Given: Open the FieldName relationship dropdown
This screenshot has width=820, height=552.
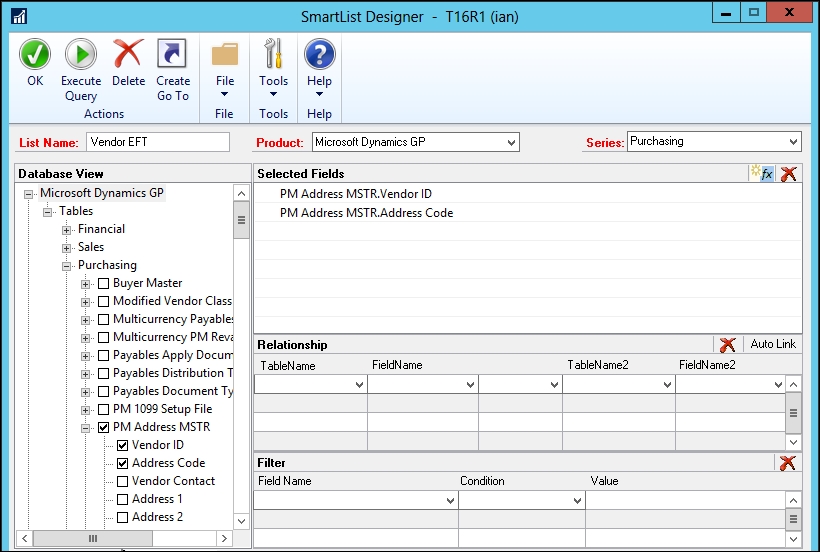Looking at the screenshot, I should tap(470, 385).
